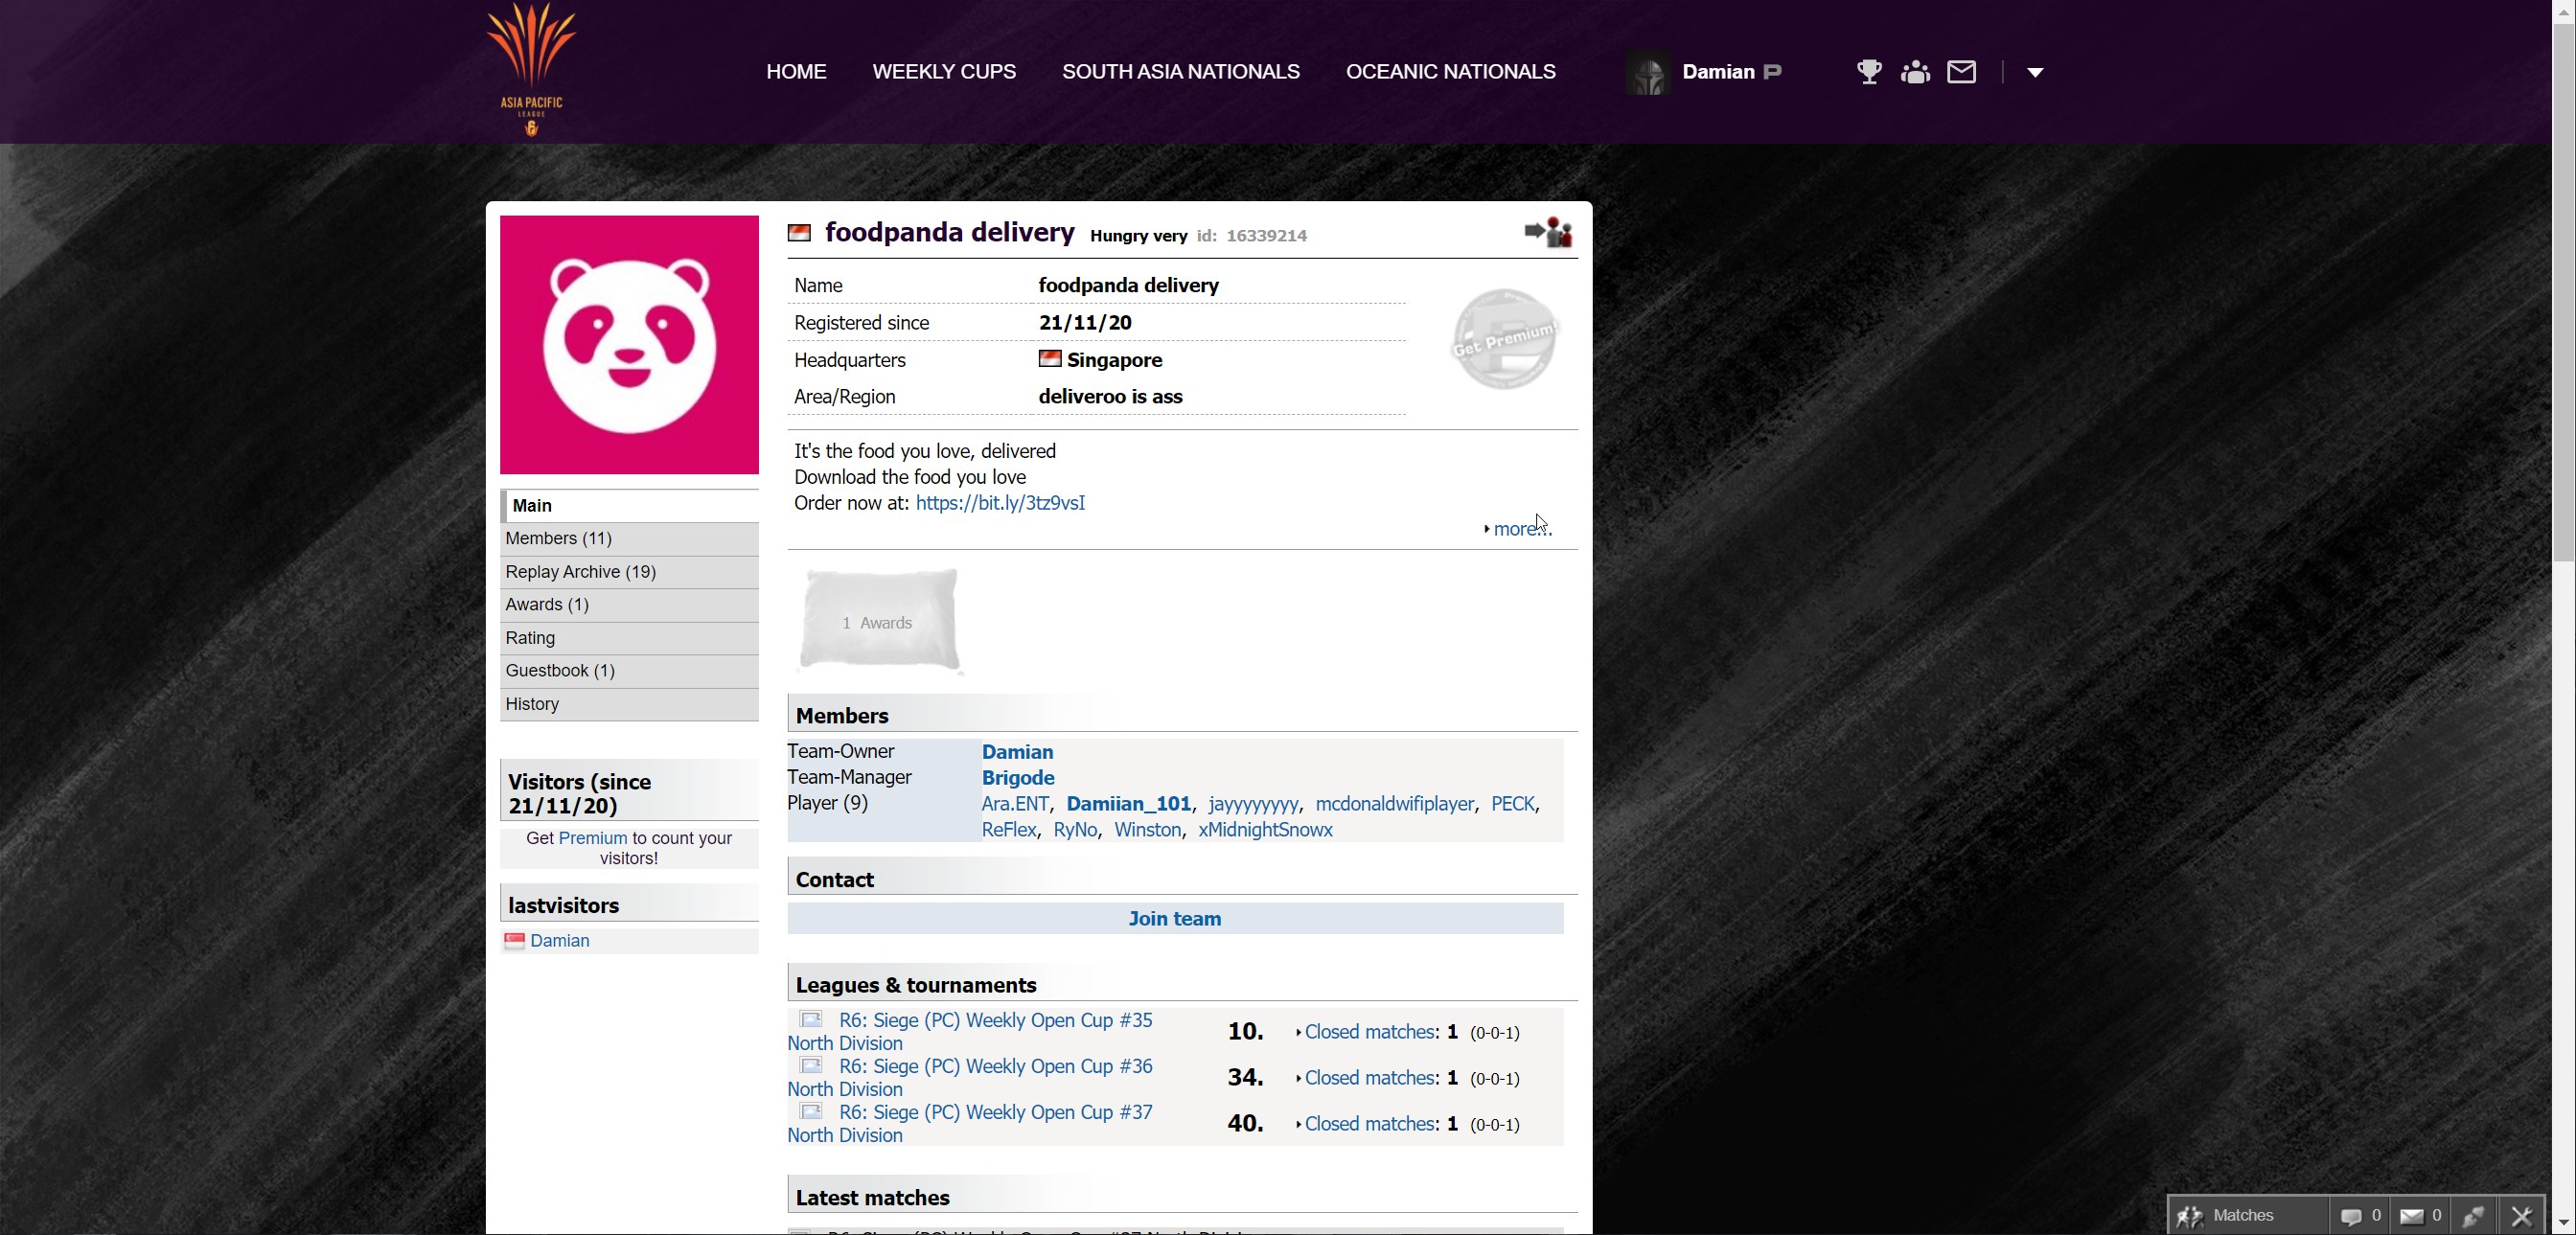Screen dimensions: 2576x1235
Task: Open Oceanic Nationals navigation item
Action: click(1450, 72)
